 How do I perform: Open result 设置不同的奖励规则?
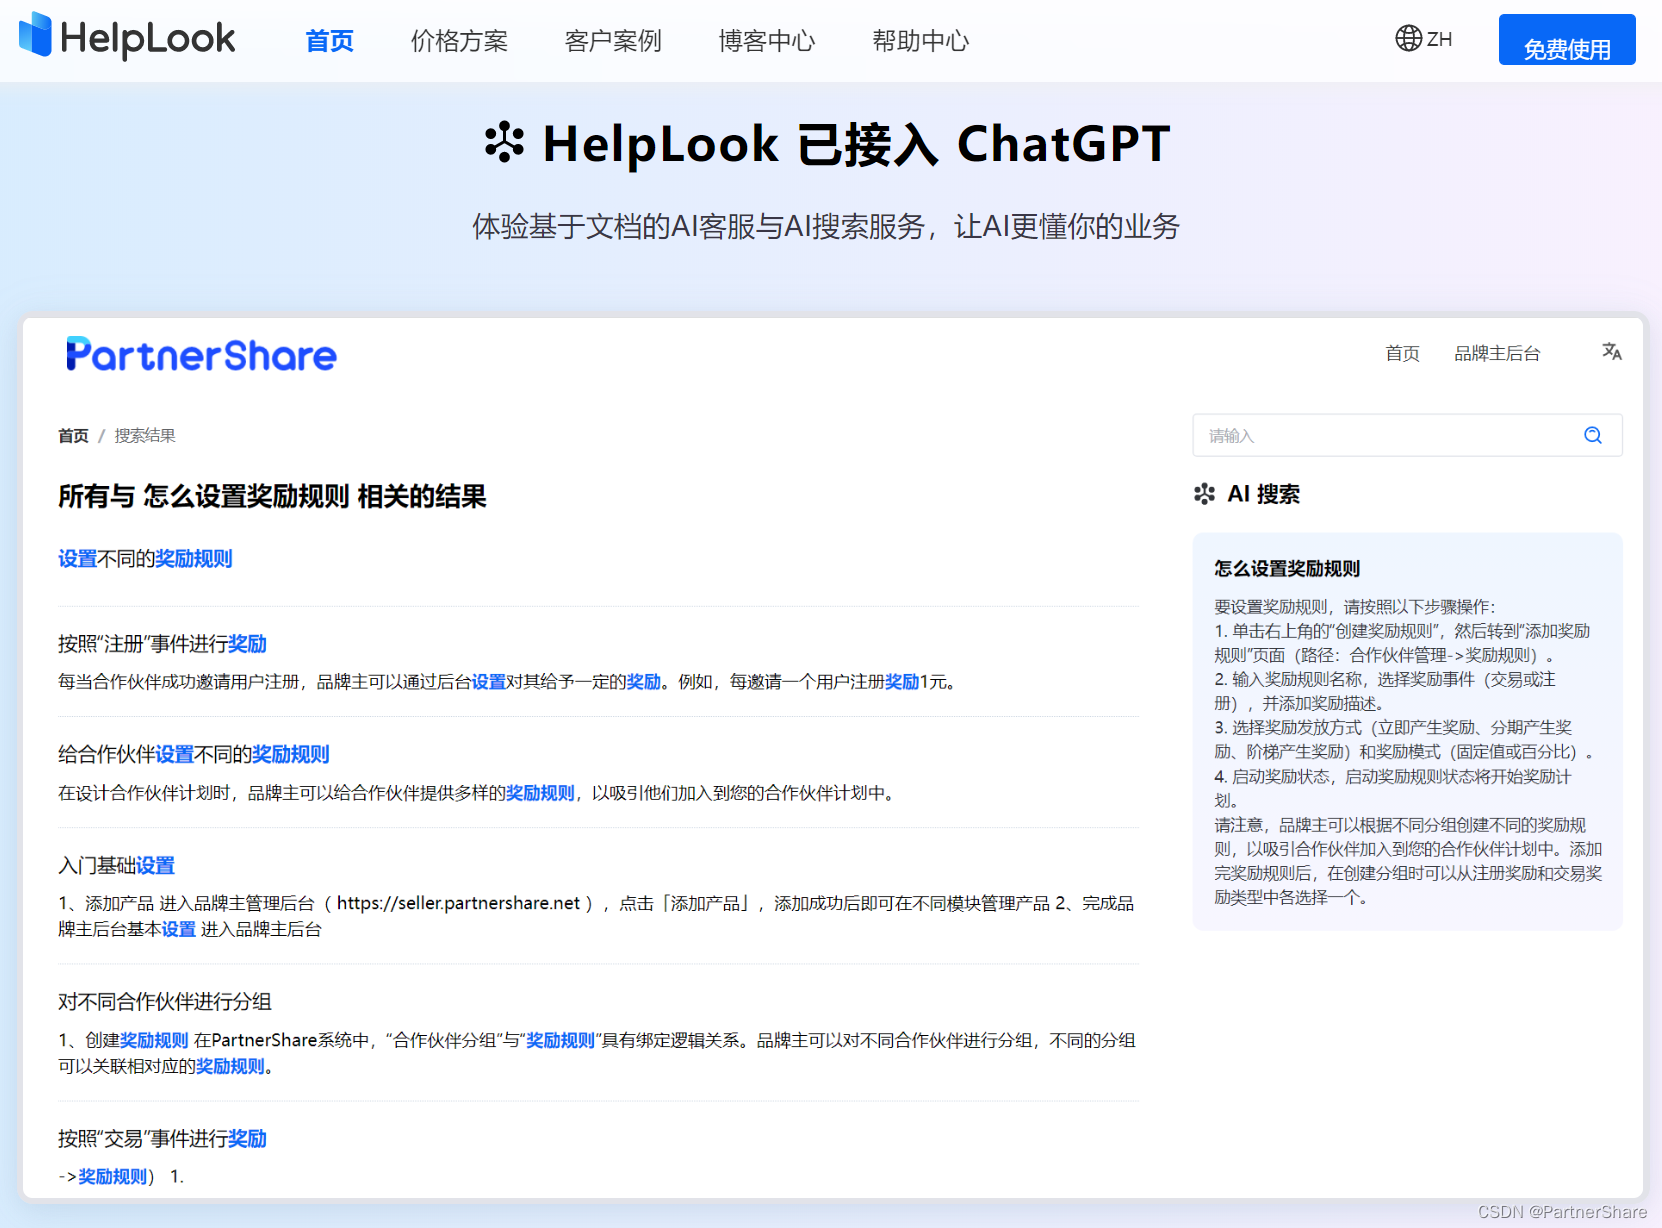145,559
